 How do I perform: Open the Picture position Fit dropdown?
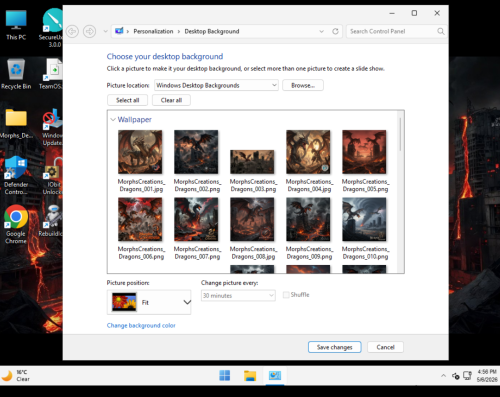pos(149,302)
